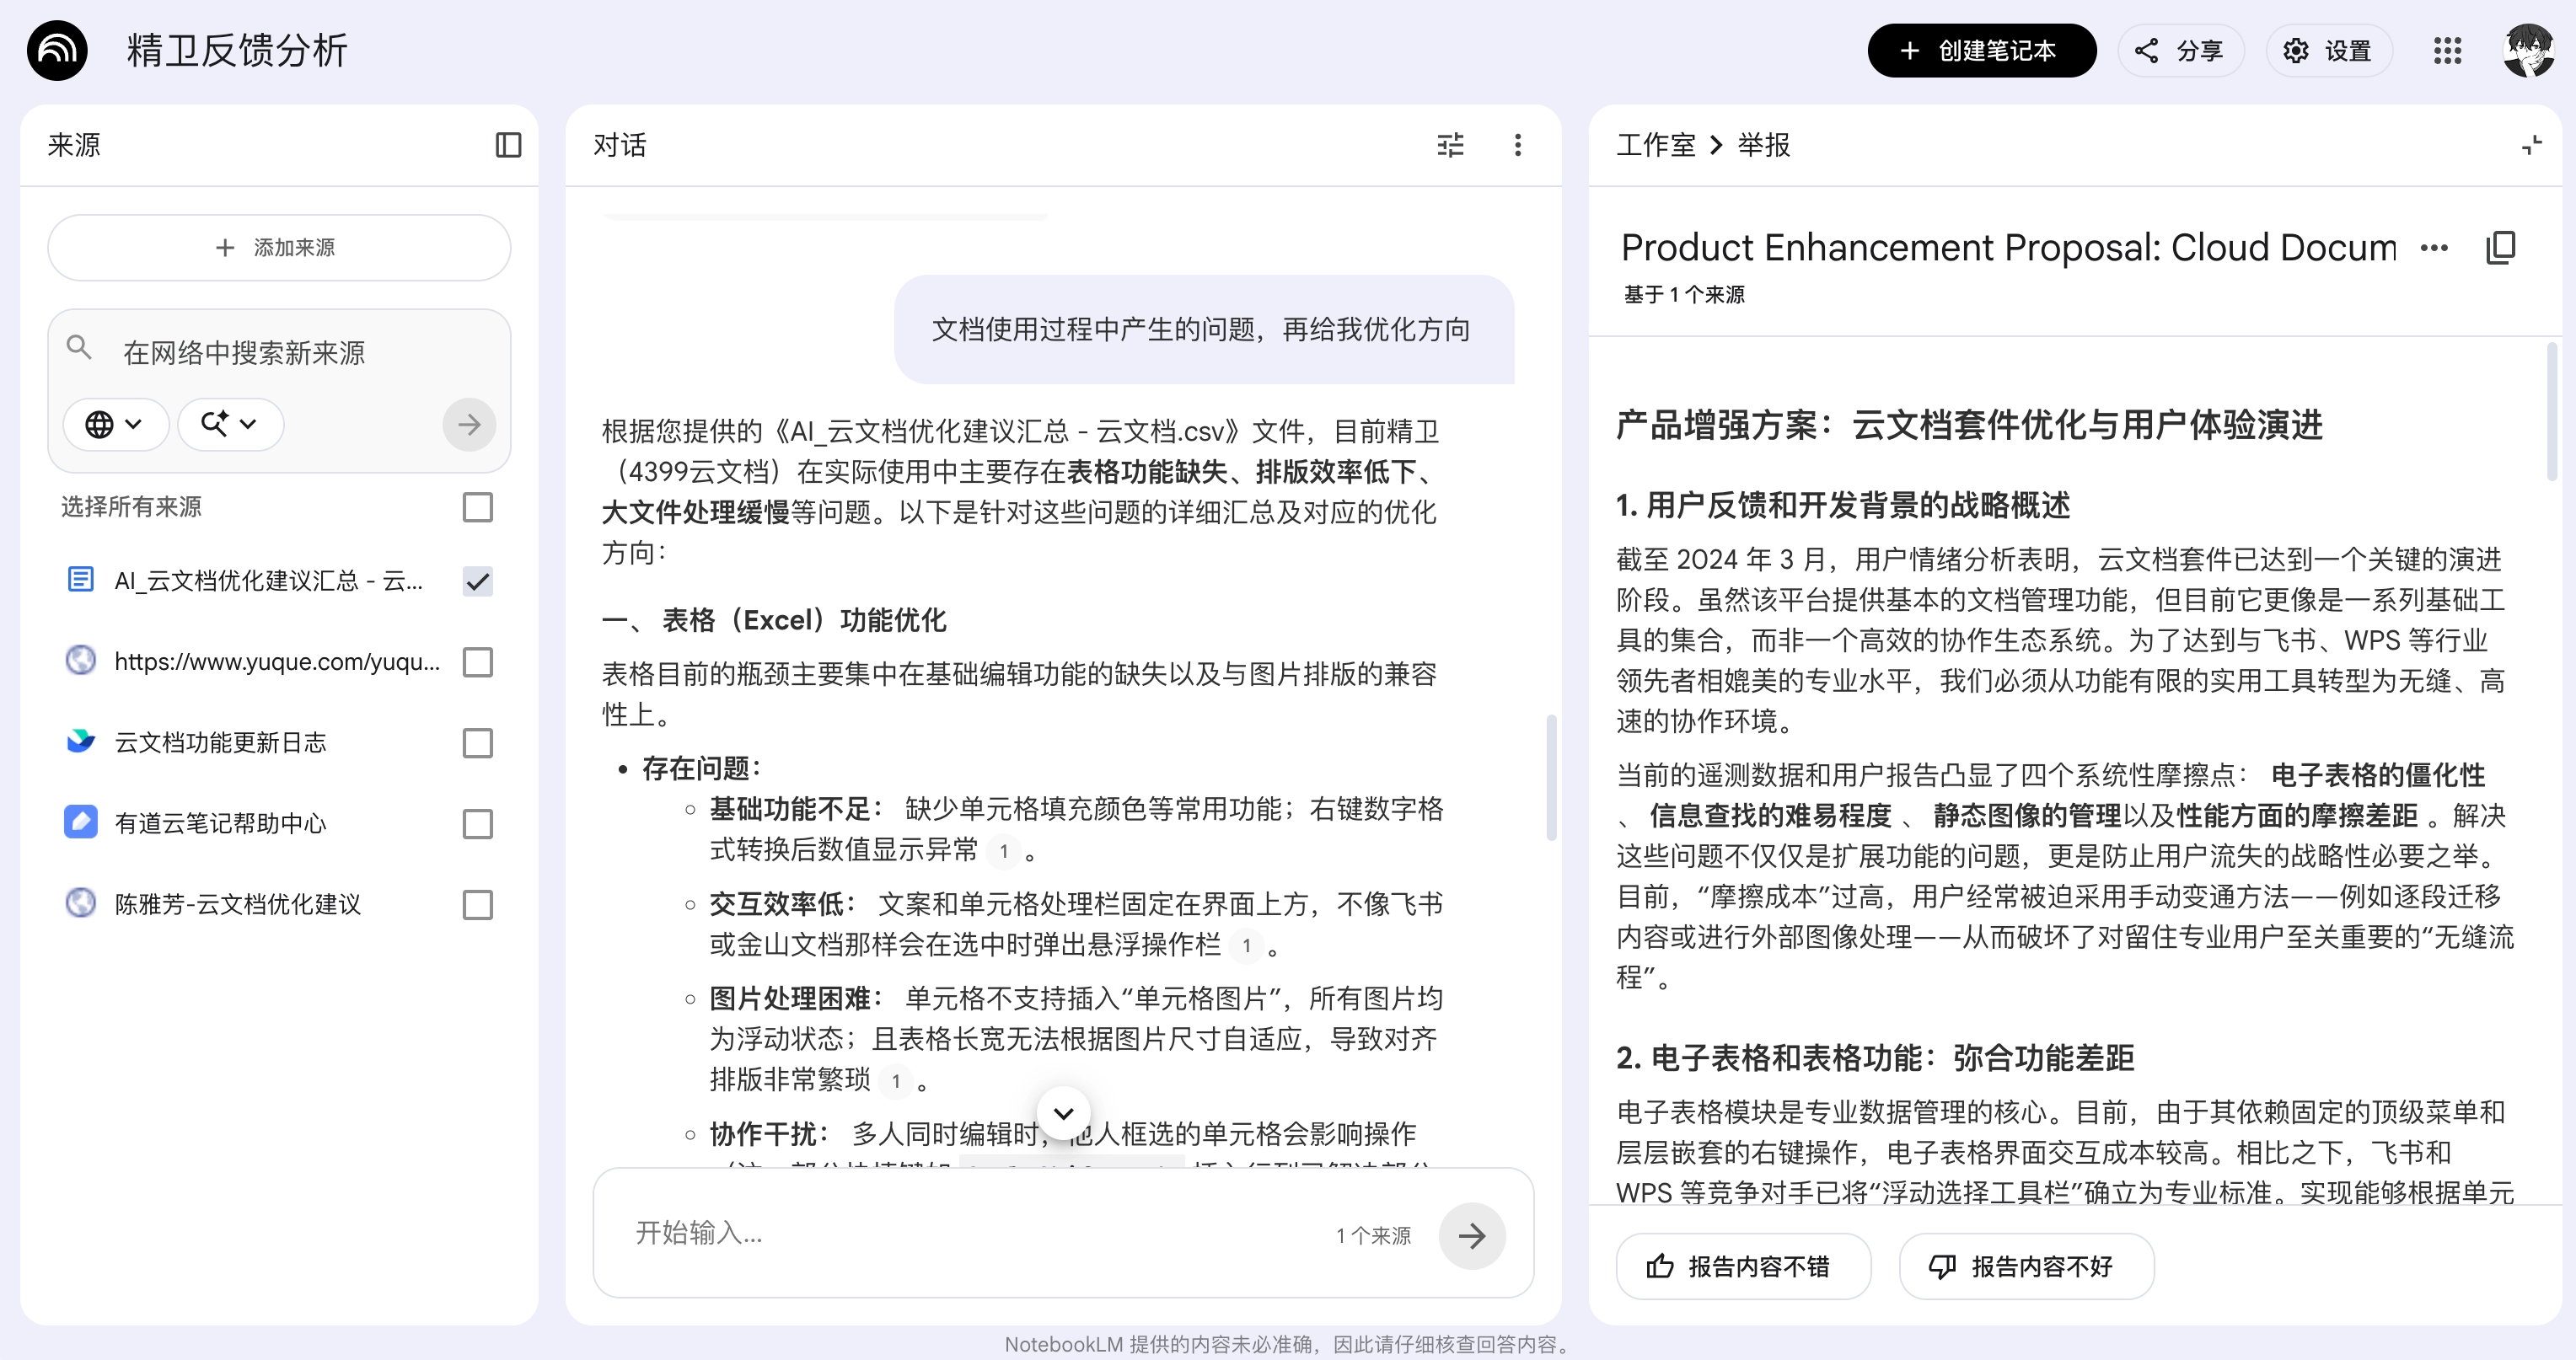The height and width of the screenshot is (1360, 2576).
Task: Click the search magnifier icon
Action: (x=79, y=347)
